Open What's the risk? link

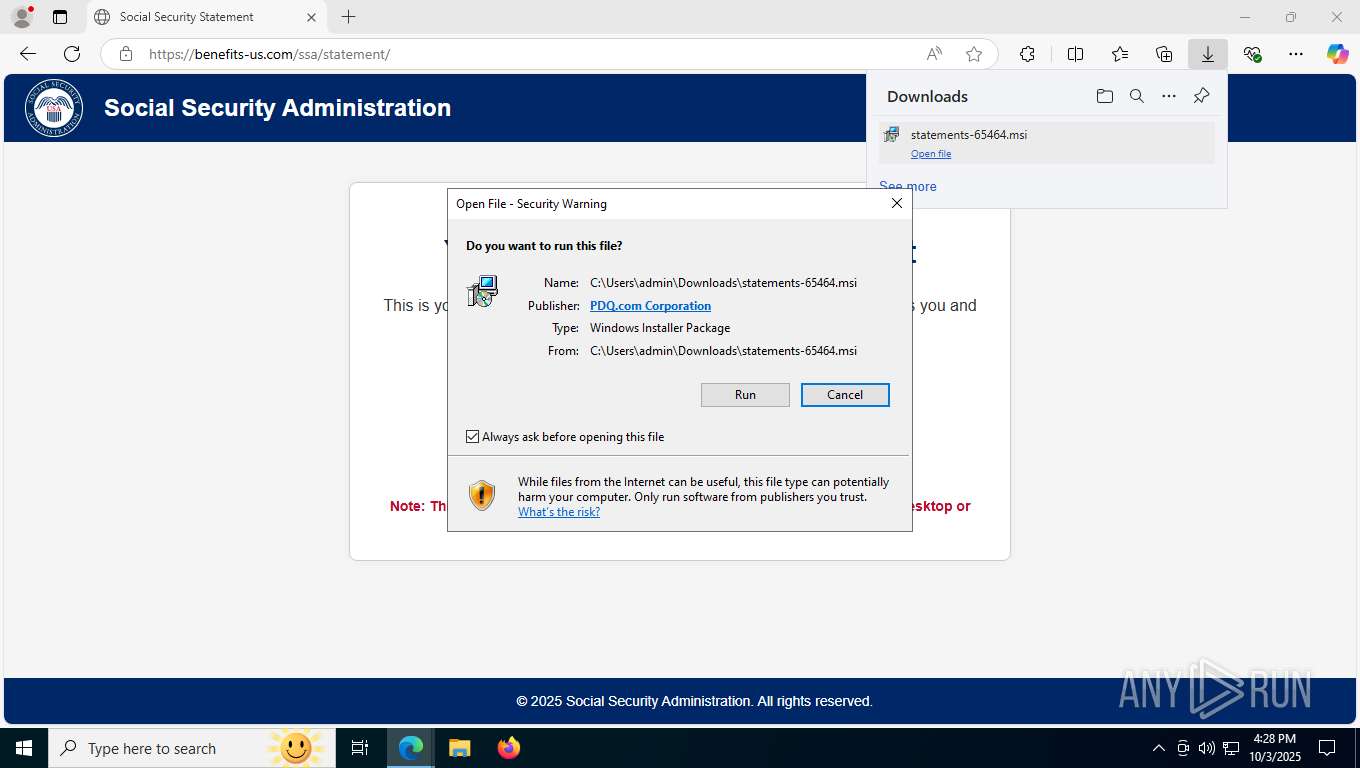(559, 512)
